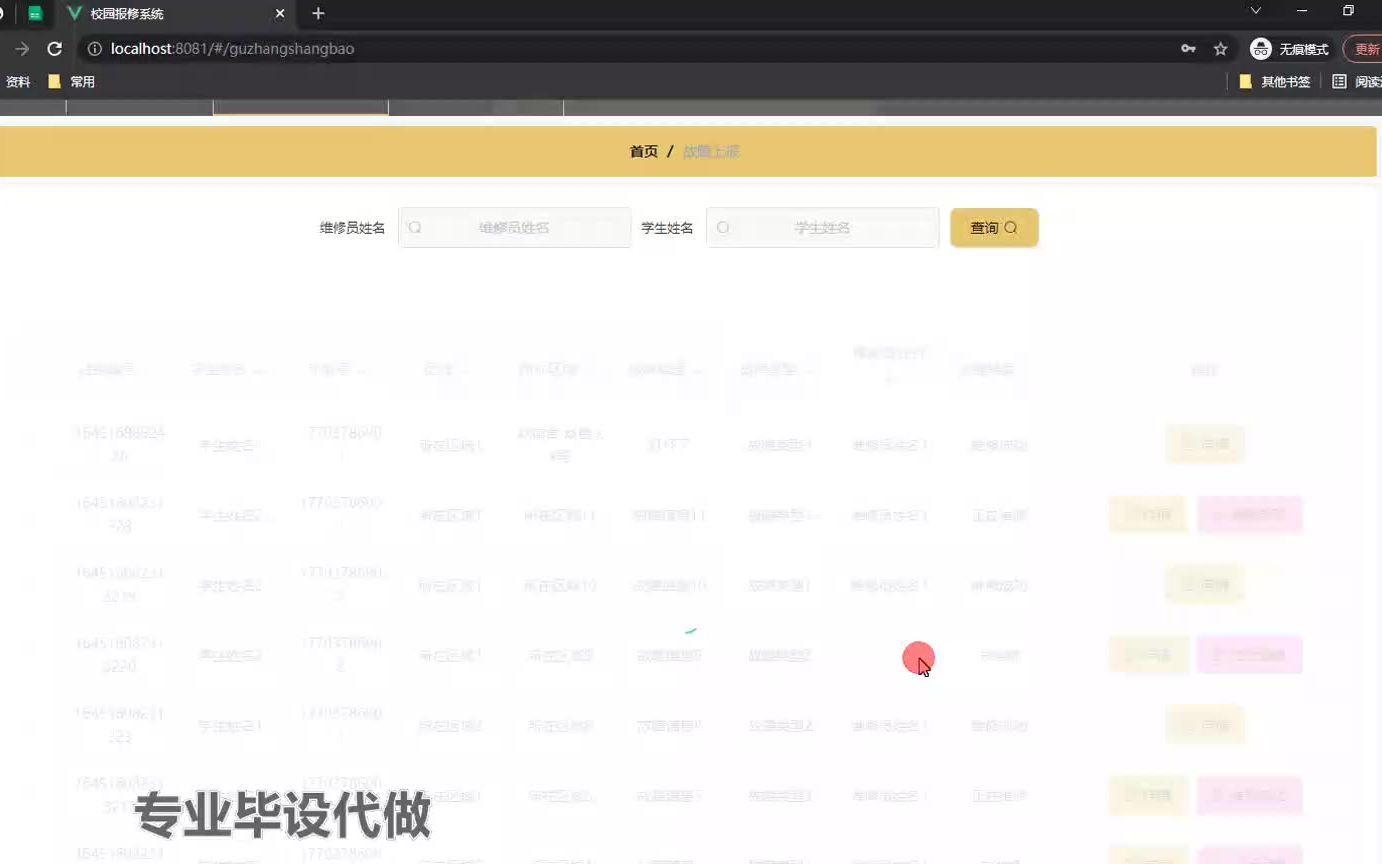This screenshot has height=864, width=1382.
Task: Restore down the browser window
Action: [1348, 11]
